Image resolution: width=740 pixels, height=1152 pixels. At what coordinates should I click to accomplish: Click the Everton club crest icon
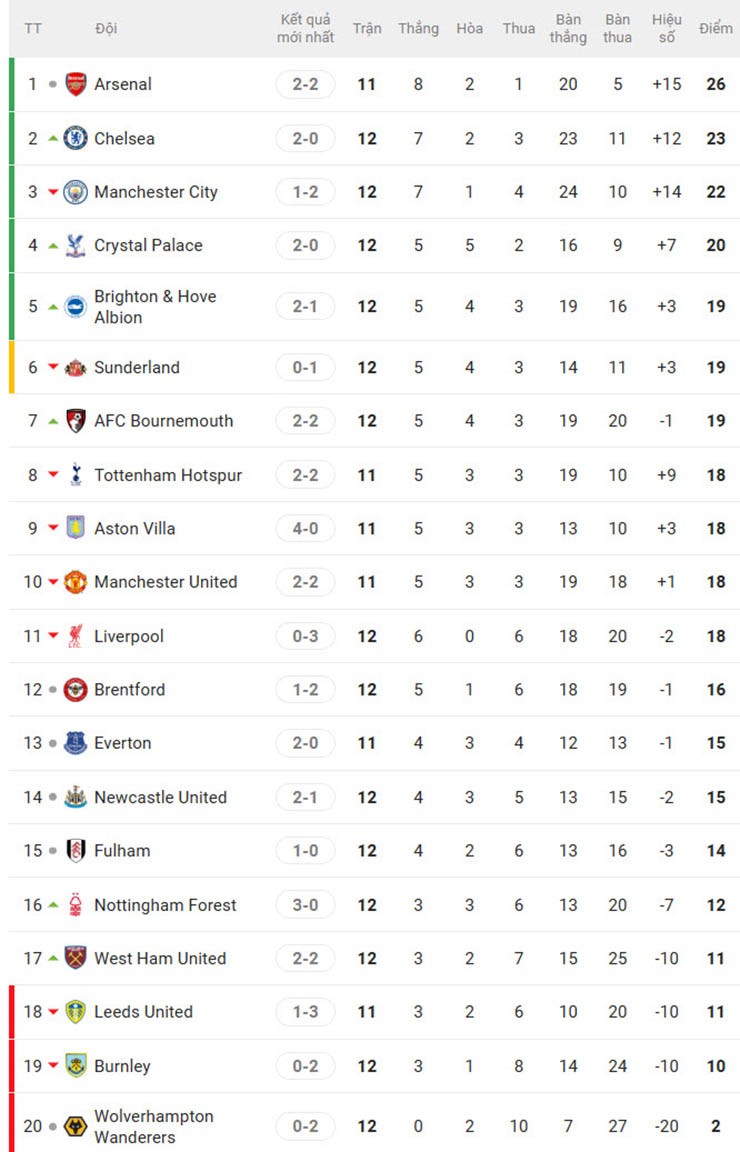76,744
